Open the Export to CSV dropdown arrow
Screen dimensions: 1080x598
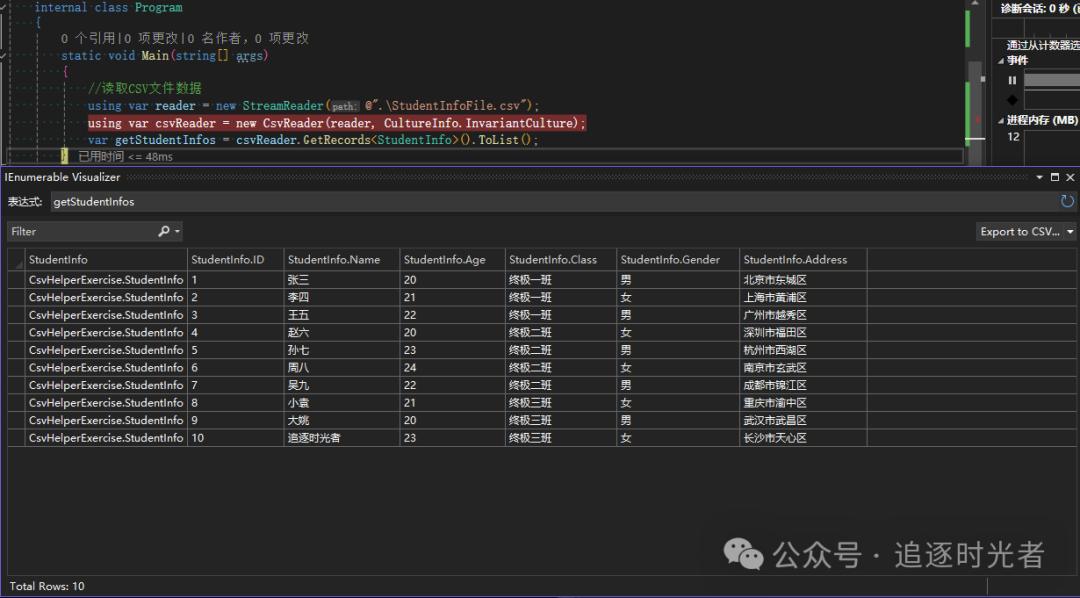(1070, 232)
